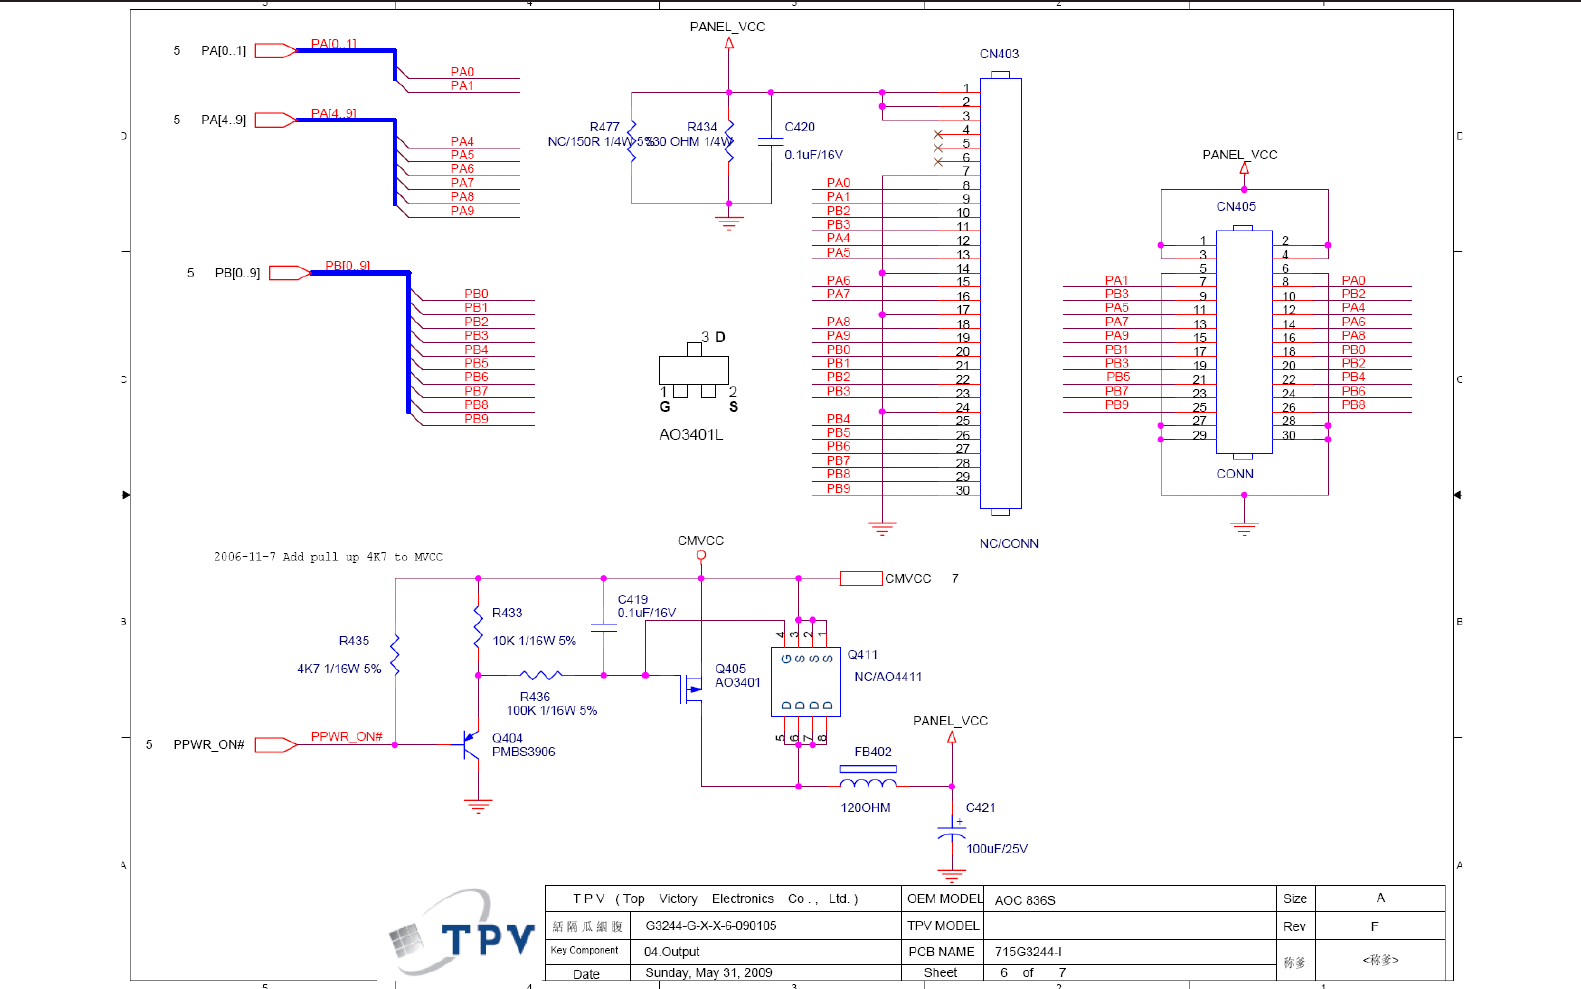
Task: Select the ground symbol beneath CN405
Action: pos(1244,529)
